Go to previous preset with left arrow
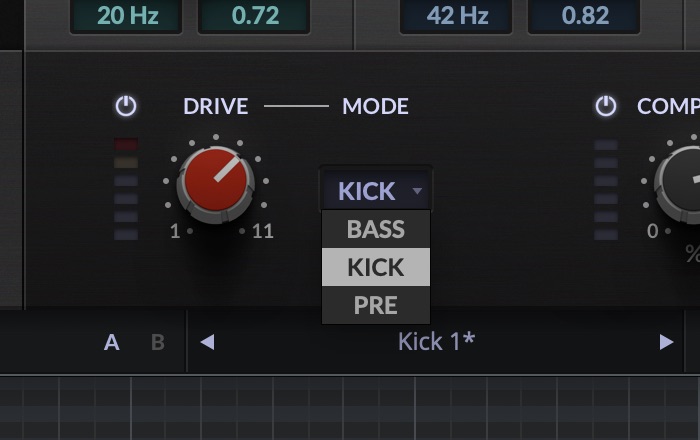This screenshot has width=700, height=440. [x=207, y=342]
